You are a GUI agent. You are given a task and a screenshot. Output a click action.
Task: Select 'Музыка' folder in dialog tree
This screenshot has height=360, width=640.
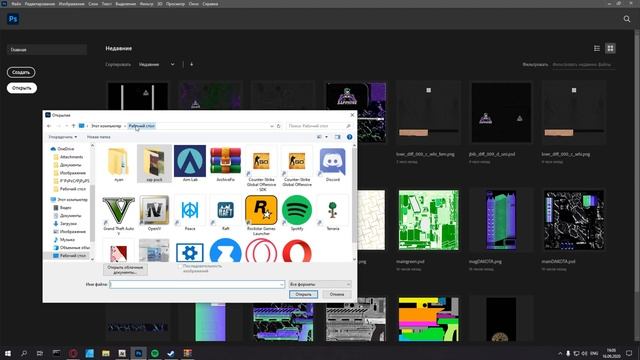(x=64, y=240)
